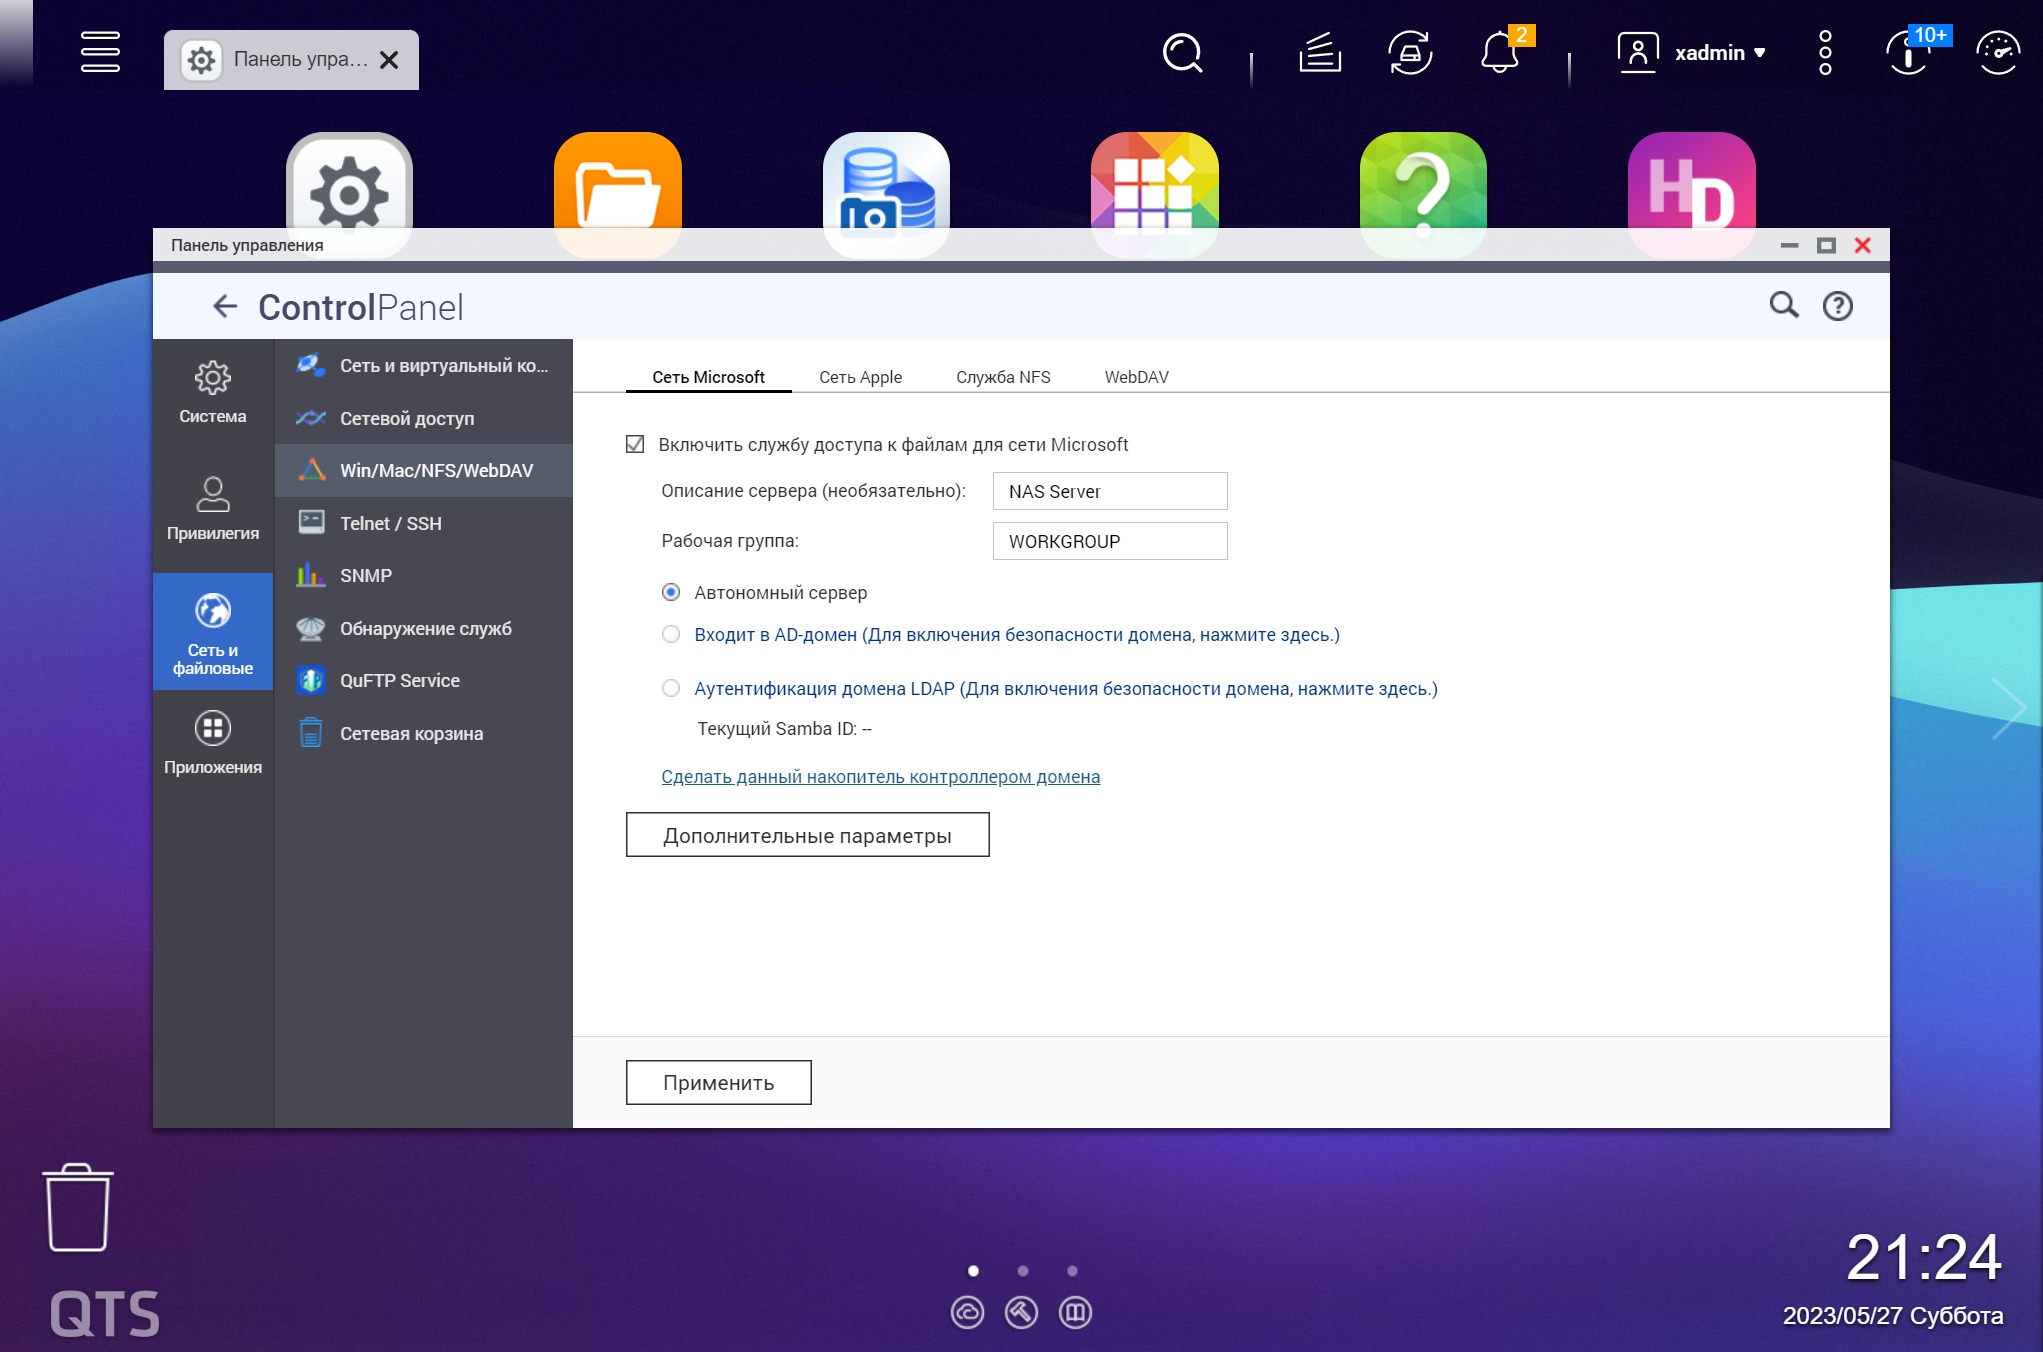The height and width of the screenshot is (1352, 2043).
Task: Open the dashboard gauge icon
Action: (1997, 52)
